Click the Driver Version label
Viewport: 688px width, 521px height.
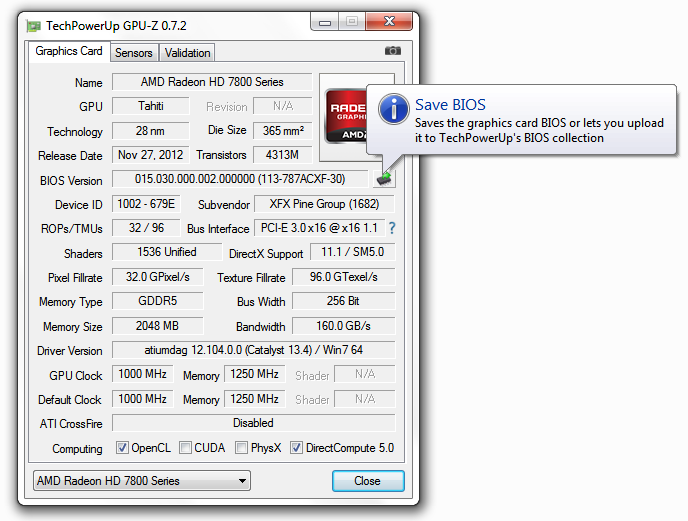pos(70,351)
